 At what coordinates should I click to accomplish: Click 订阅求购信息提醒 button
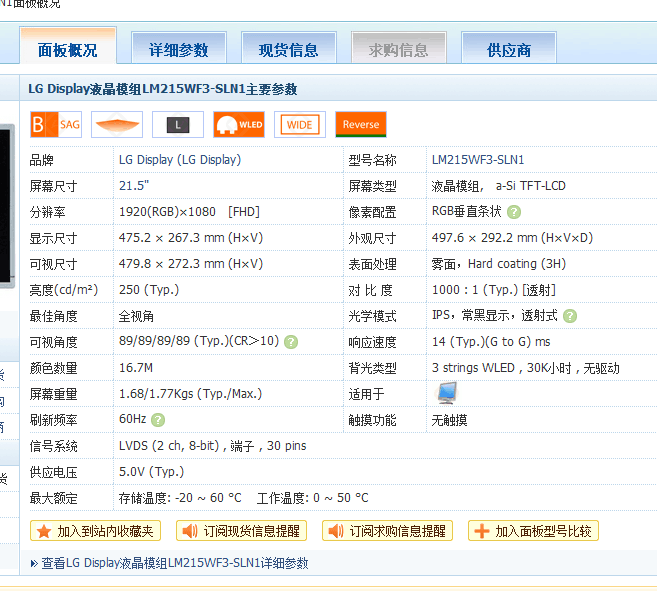[387, 531]
